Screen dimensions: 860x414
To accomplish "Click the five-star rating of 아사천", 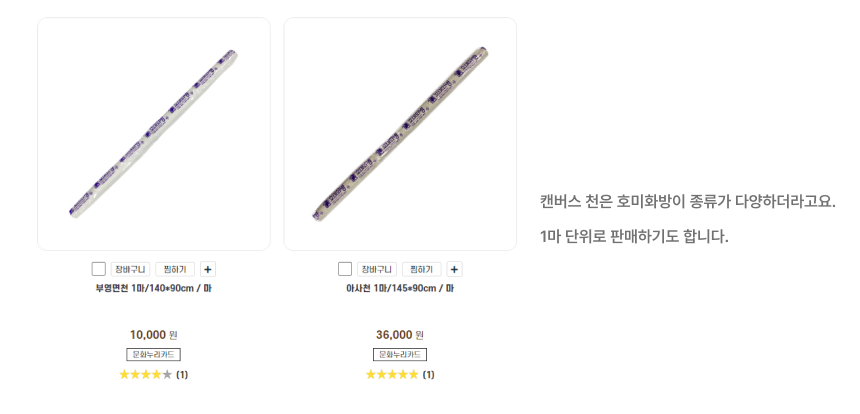I will point(392,375).
